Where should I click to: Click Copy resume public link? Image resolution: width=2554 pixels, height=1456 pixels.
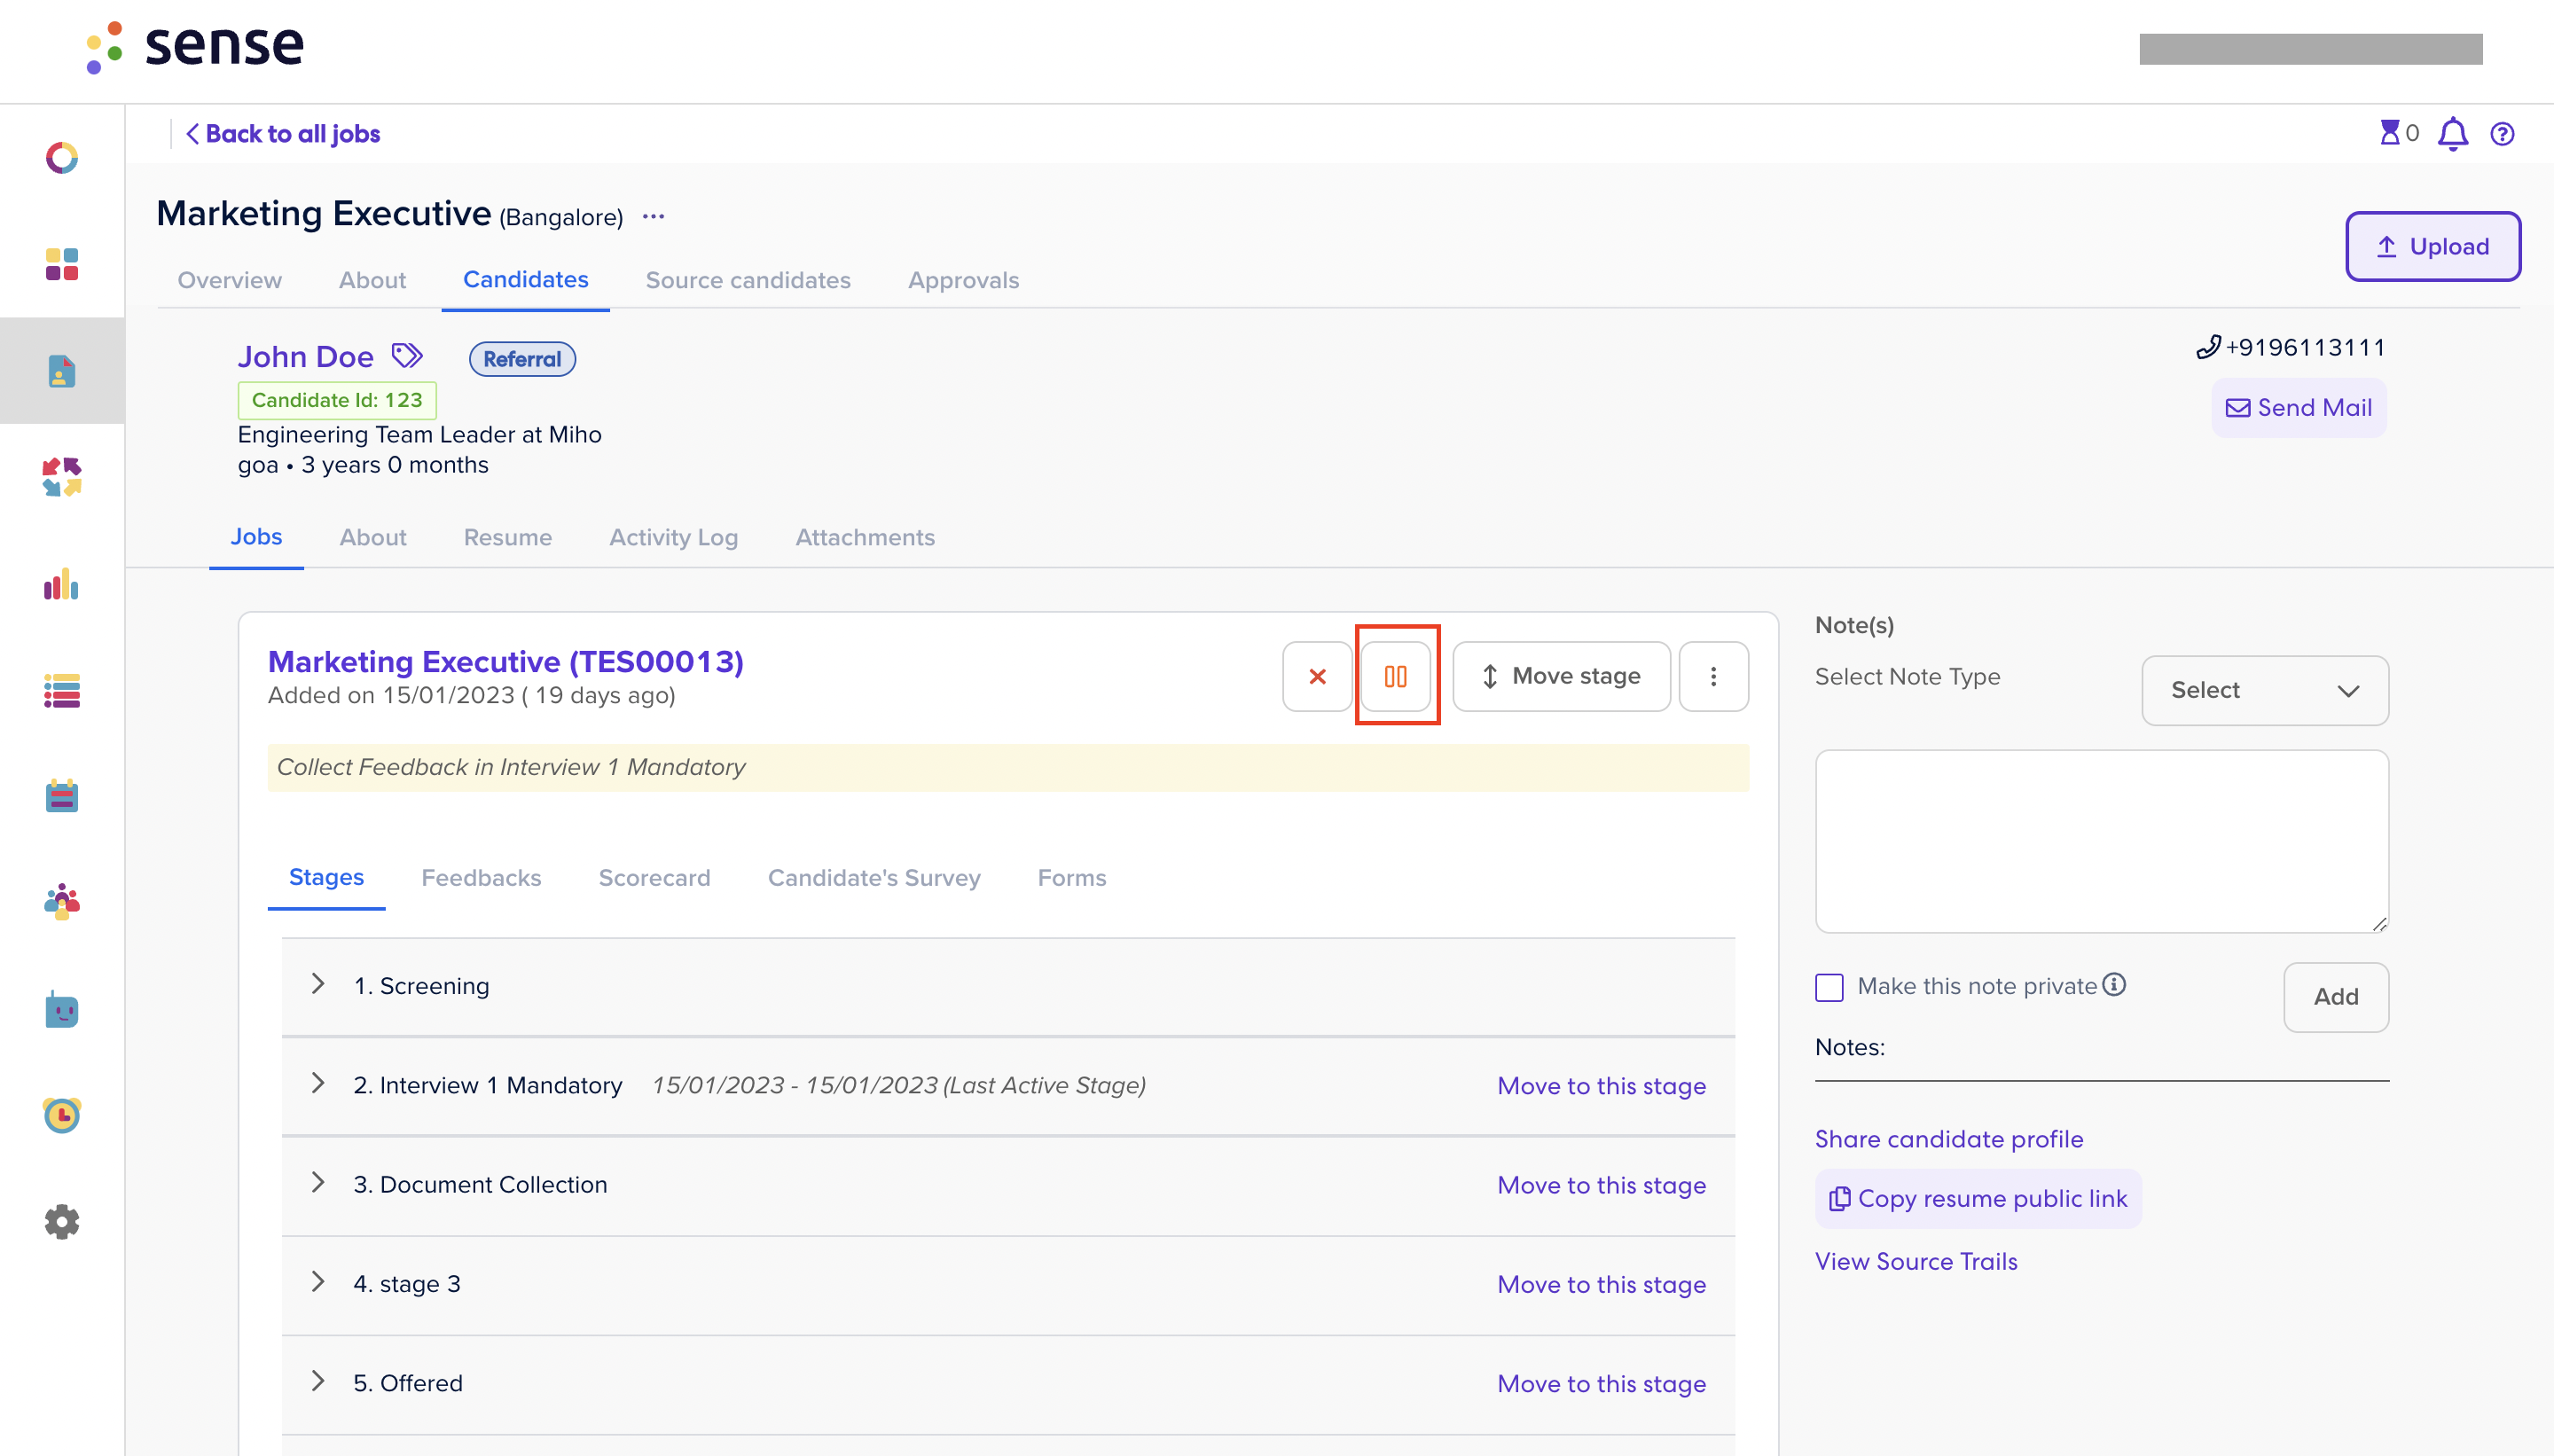tap(1978, 1198)
